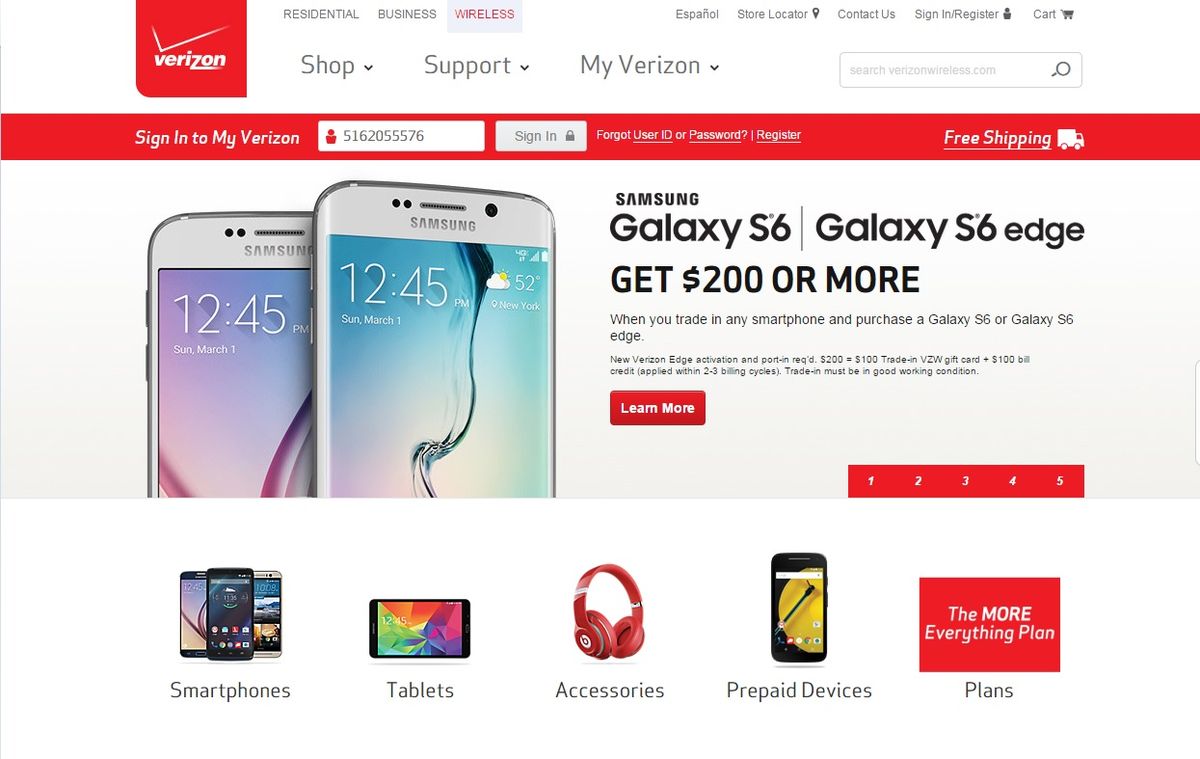This screenshot has width=1200, height=759.
Task: Switch to the Residential tab
Action: pos(321,14)
